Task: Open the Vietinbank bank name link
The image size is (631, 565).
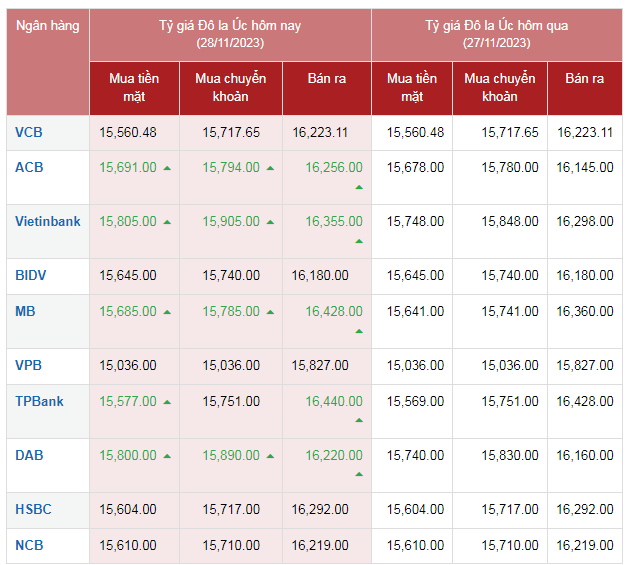Action: click(x=48, y=221)
